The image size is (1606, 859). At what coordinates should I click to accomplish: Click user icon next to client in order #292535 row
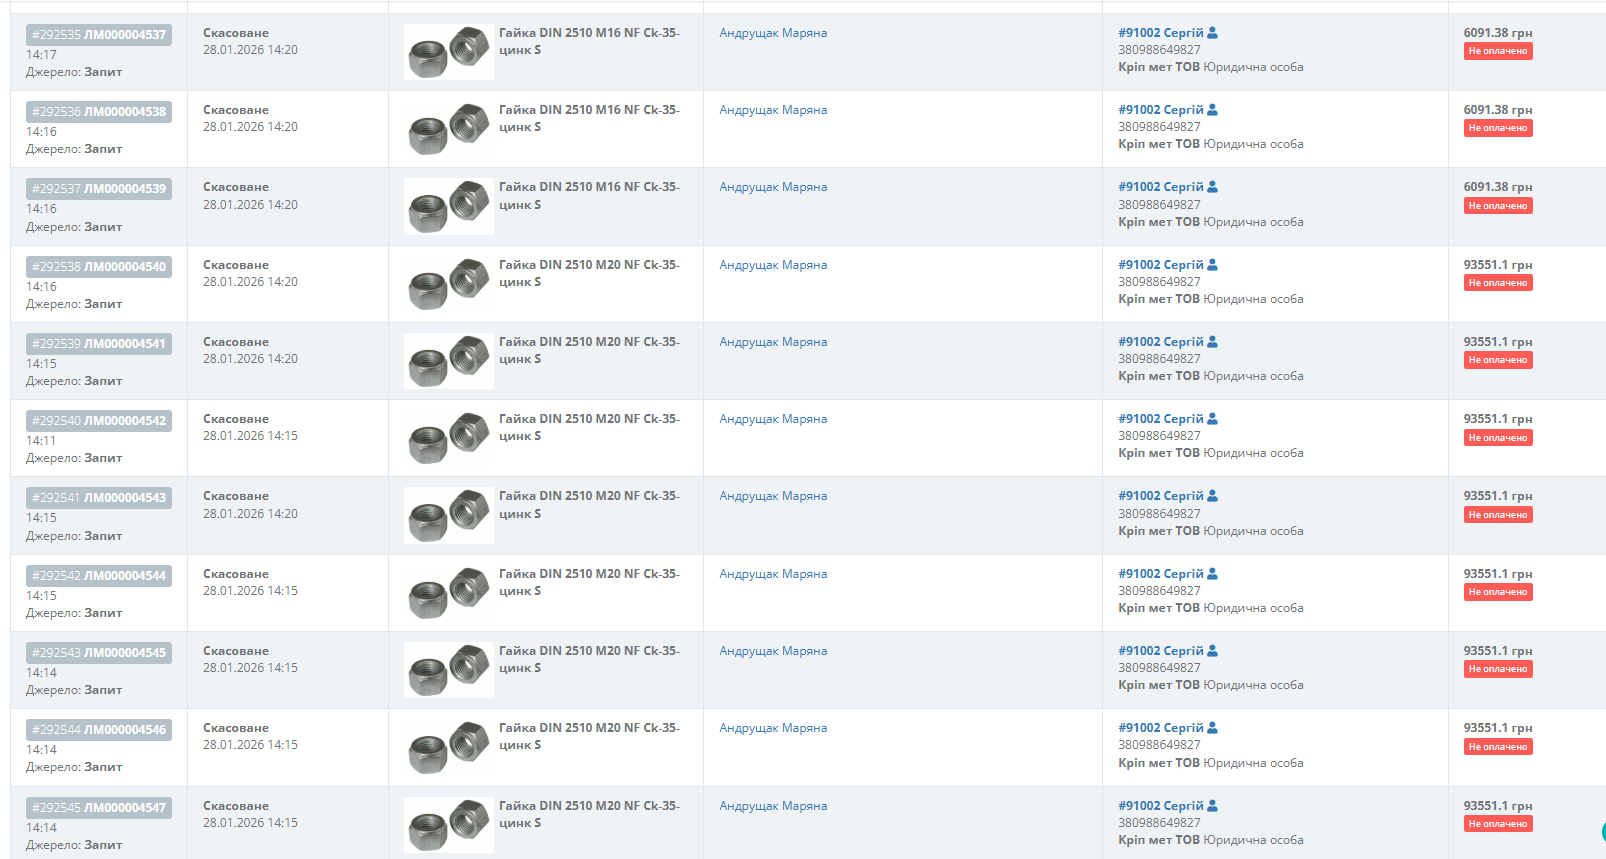(x=1212, y=33)
